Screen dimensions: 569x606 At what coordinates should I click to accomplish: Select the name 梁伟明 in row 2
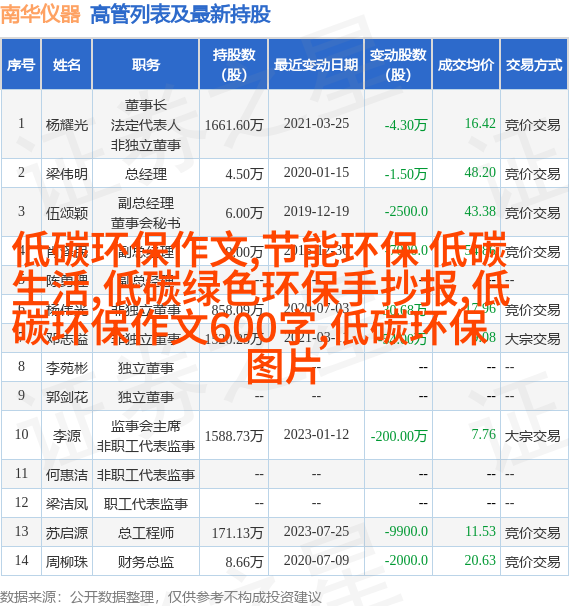[x=66, y=174]
